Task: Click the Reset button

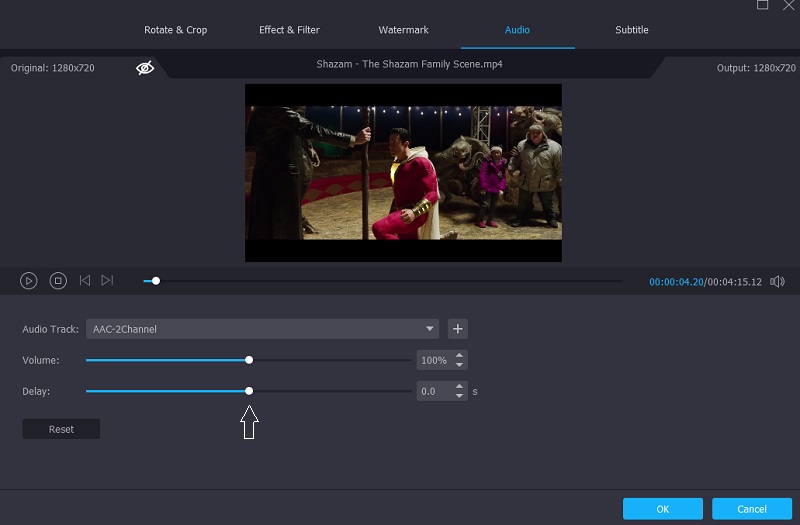Action: [x=61, y=429]
